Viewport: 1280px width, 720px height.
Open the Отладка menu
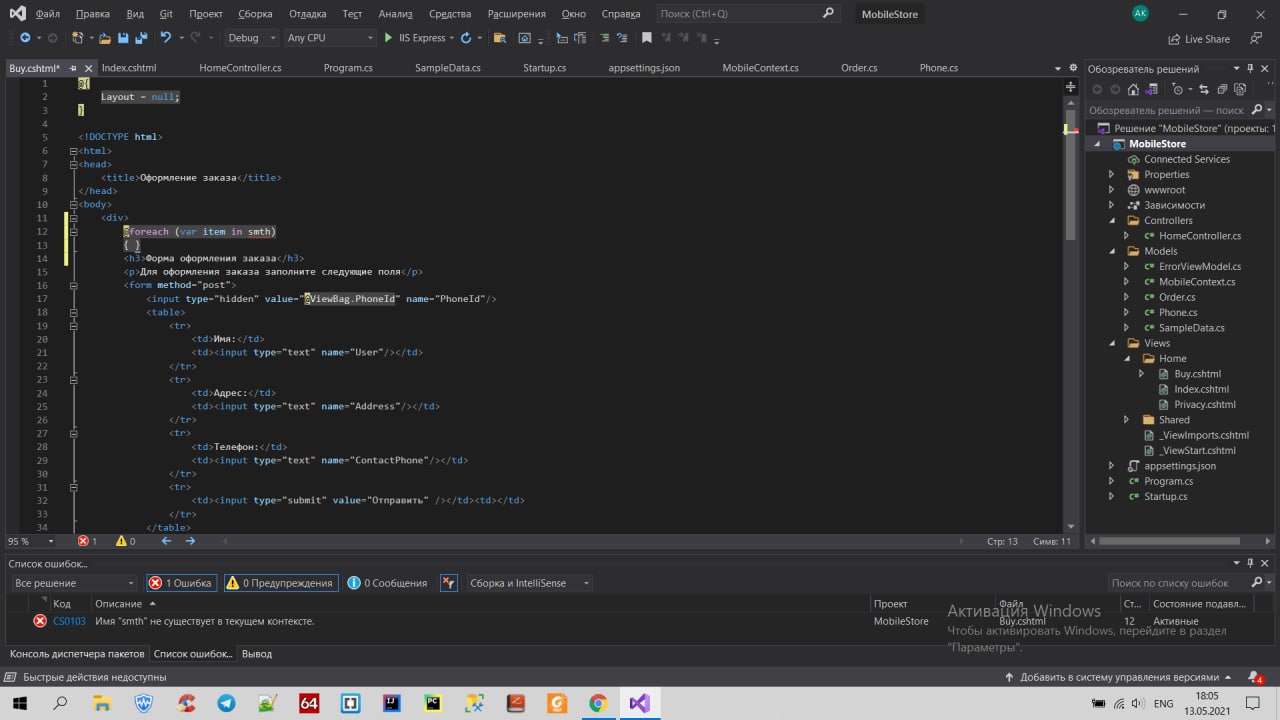[x=307, y=14]
